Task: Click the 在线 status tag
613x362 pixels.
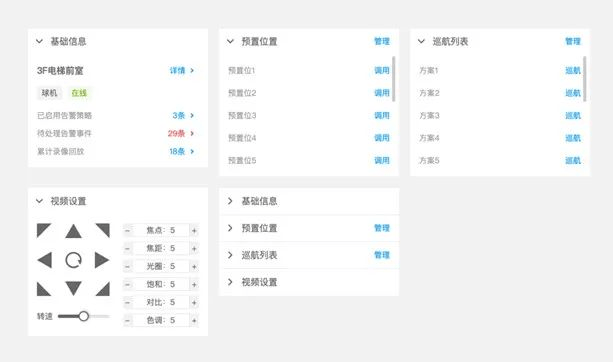Action: (79, 93)
